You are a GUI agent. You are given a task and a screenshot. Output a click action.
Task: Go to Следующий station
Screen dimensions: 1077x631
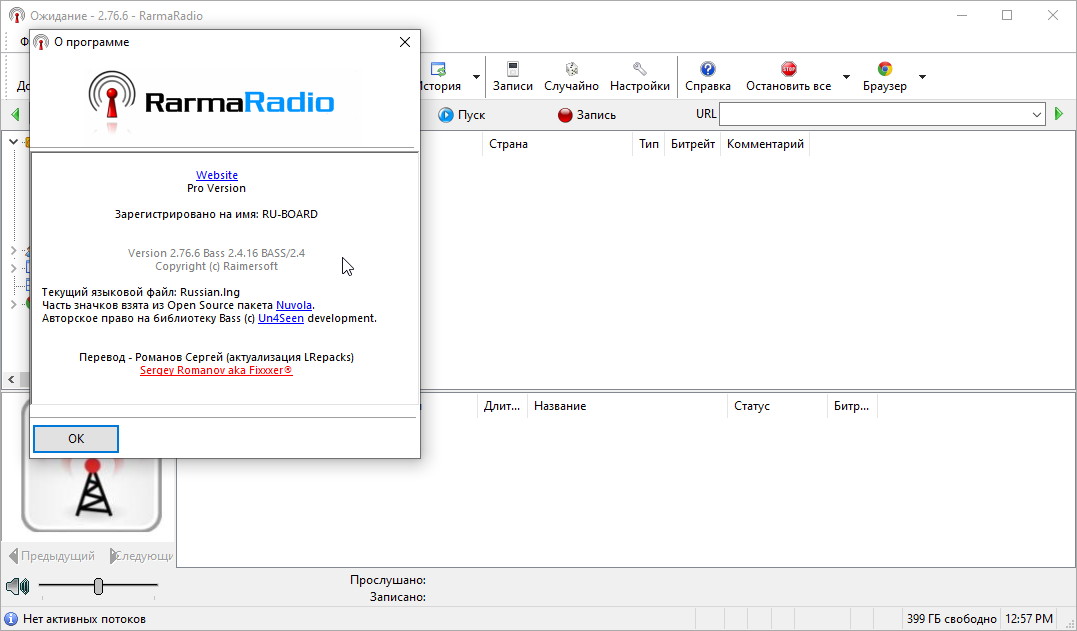(x=142, y=555)
